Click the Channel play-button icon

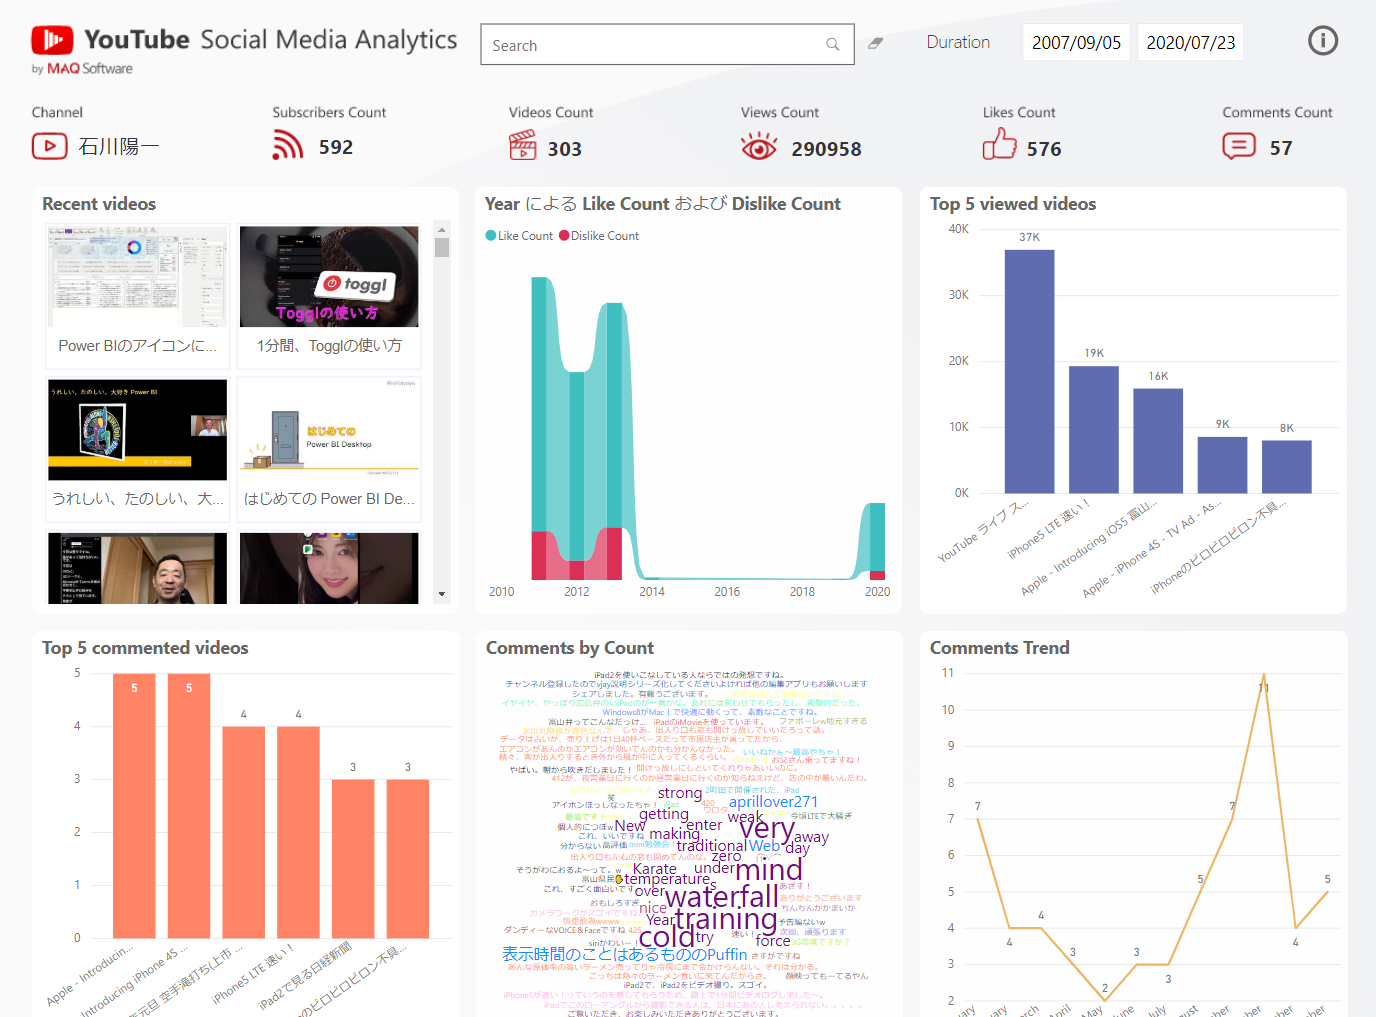tap(50, 146)
